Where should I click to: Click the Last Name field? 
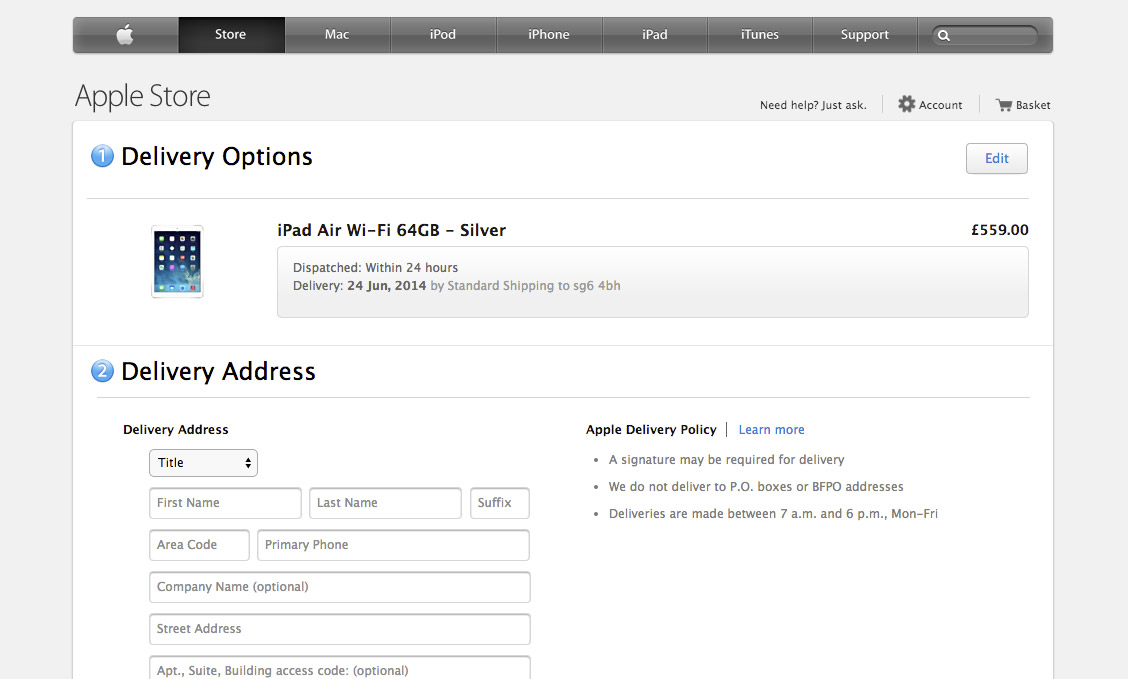pos(385,503)
